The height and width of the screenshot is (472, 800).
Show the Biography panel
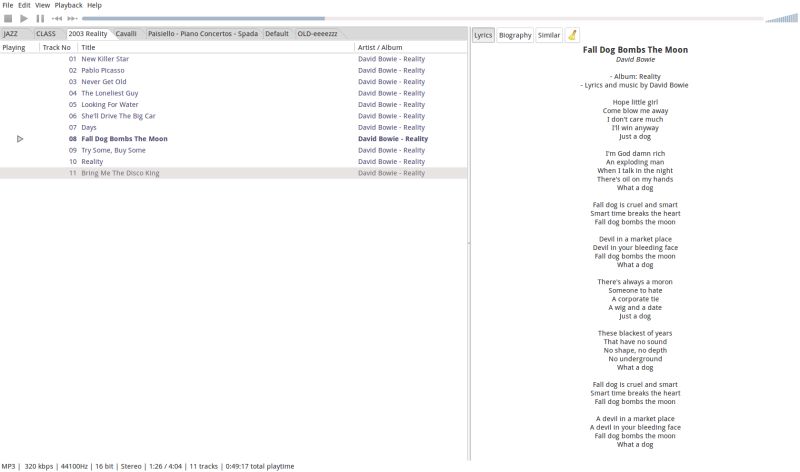515,35
